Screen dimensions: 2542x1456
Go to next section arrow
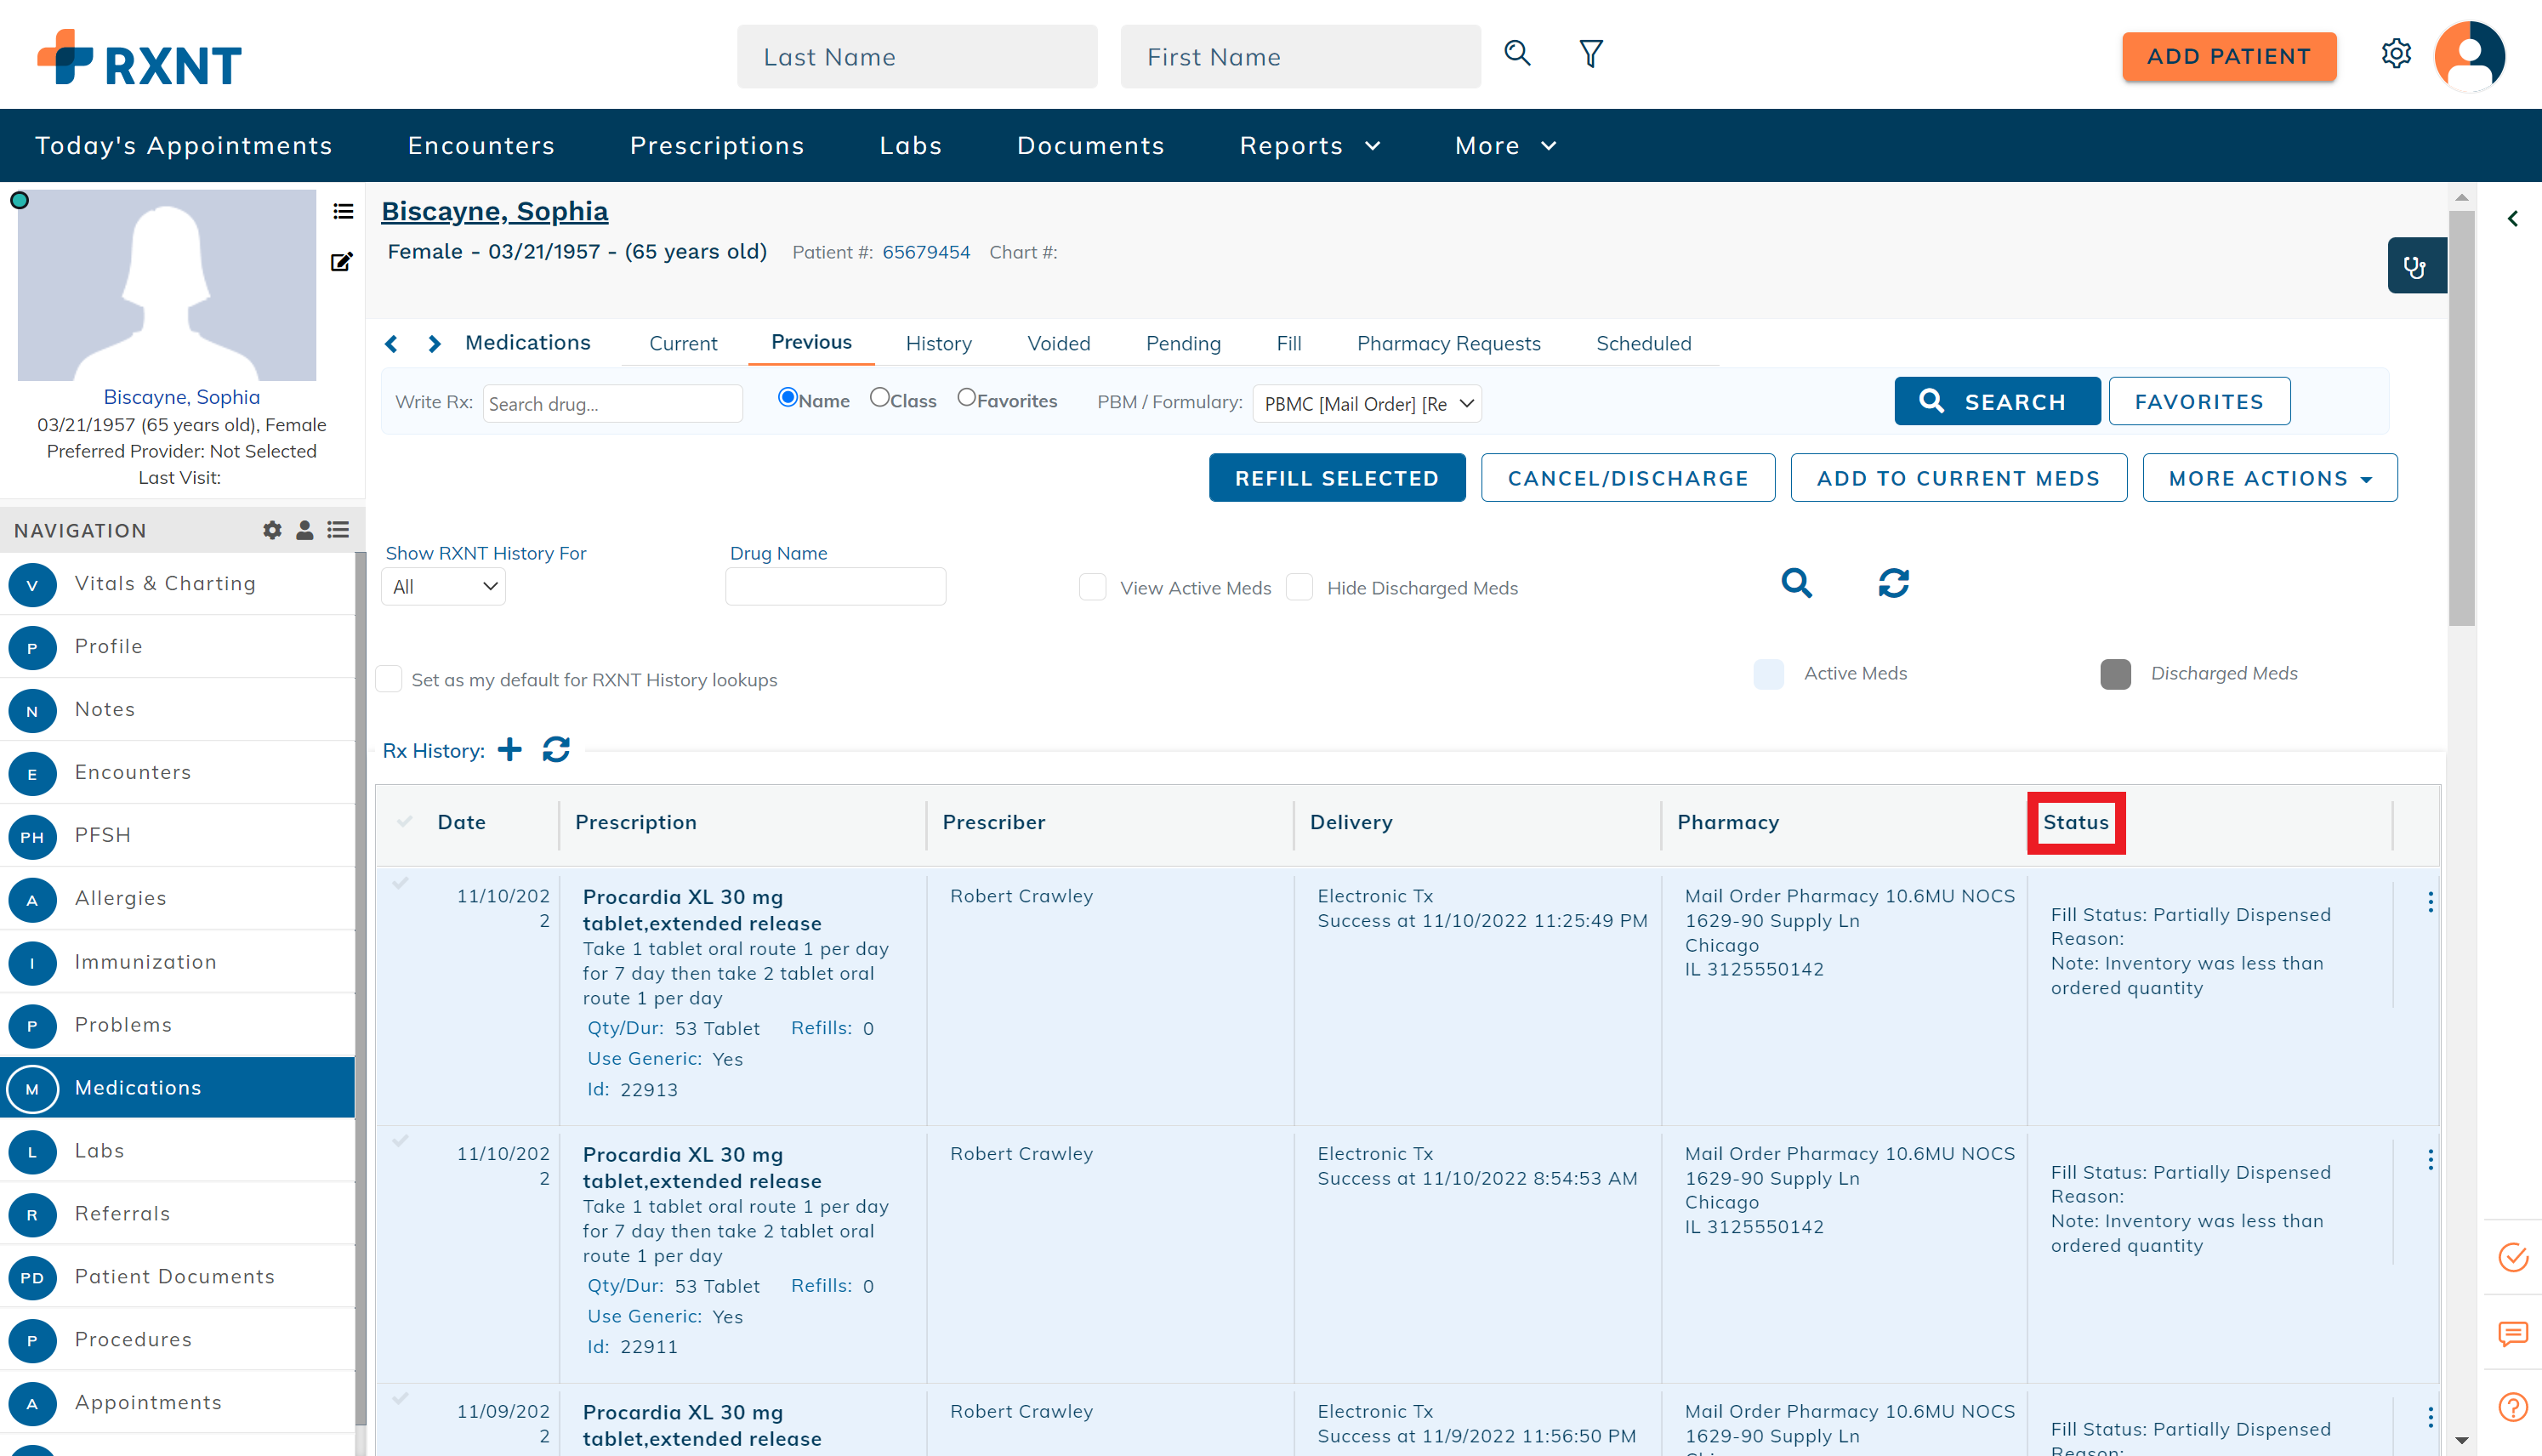tap(434, 344)
